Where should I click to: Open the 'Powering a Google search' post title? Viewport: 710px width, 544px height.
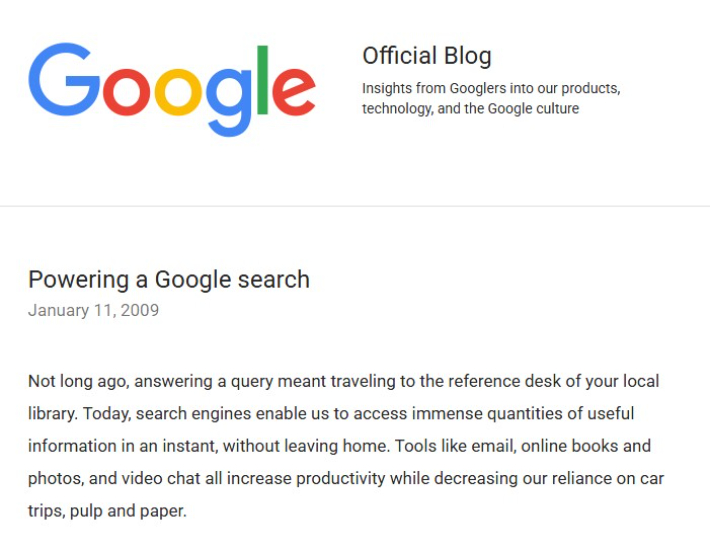click(x=169, y=279)
